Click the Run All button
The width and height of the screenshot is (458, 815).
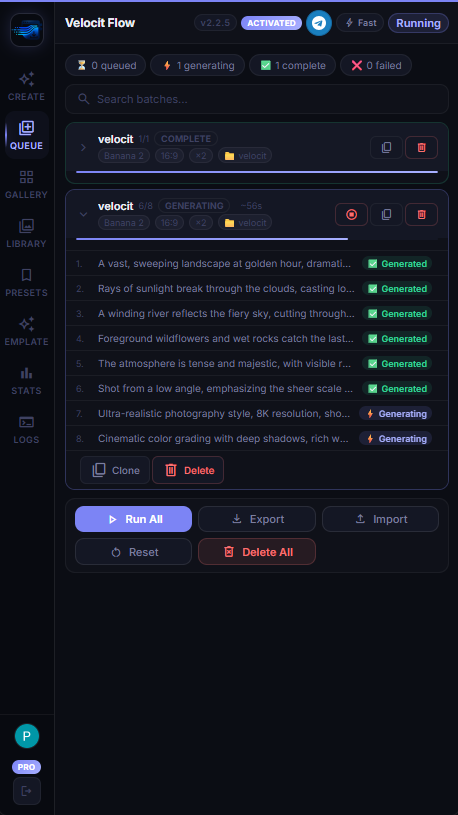coord(134,519)
